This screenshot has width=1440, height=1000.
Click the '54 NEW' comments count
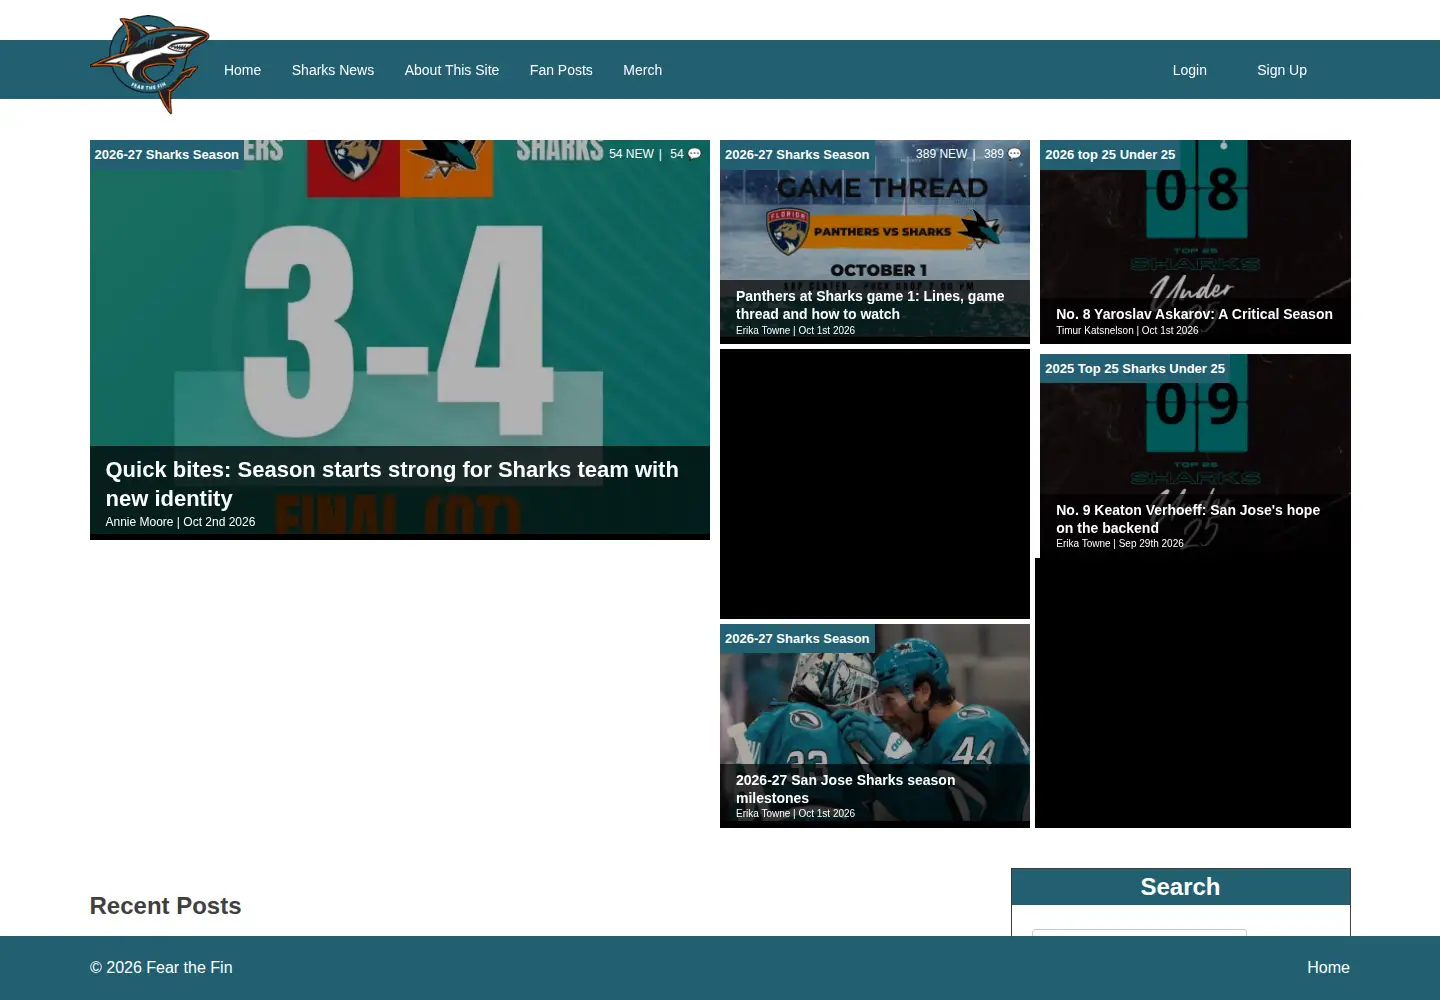pos(631,154)
